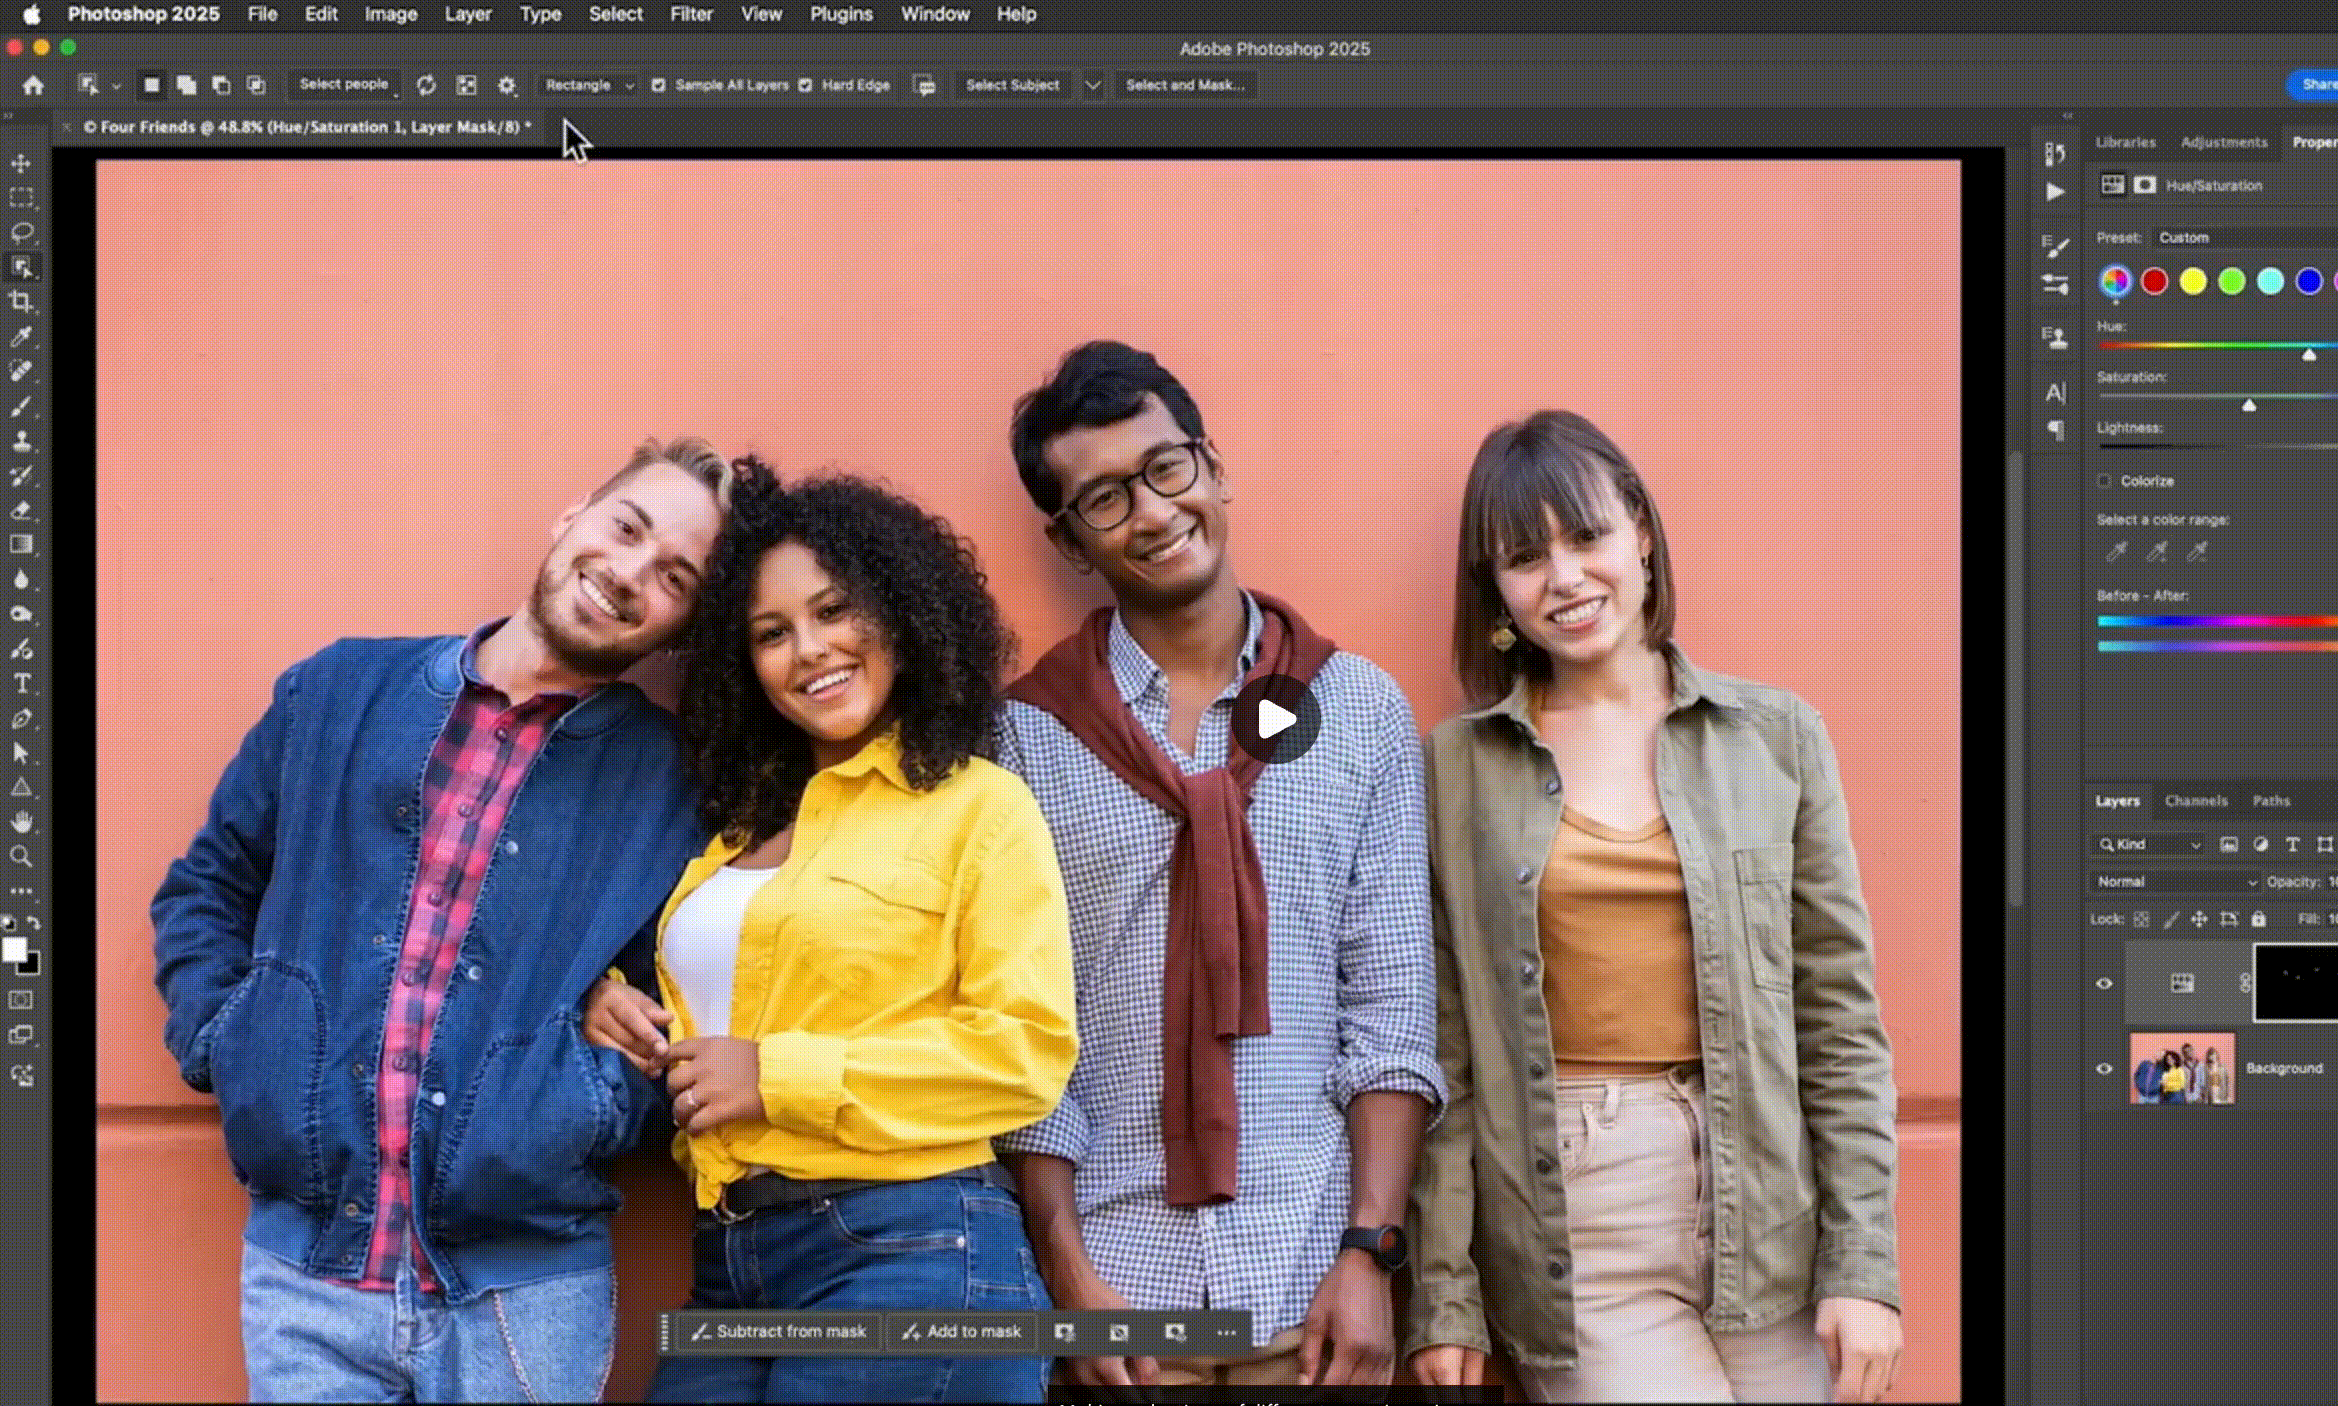Select the Move tool
Image resolution: width=2338 pixels, height=1406 pixels.
[x=21, y=163]
